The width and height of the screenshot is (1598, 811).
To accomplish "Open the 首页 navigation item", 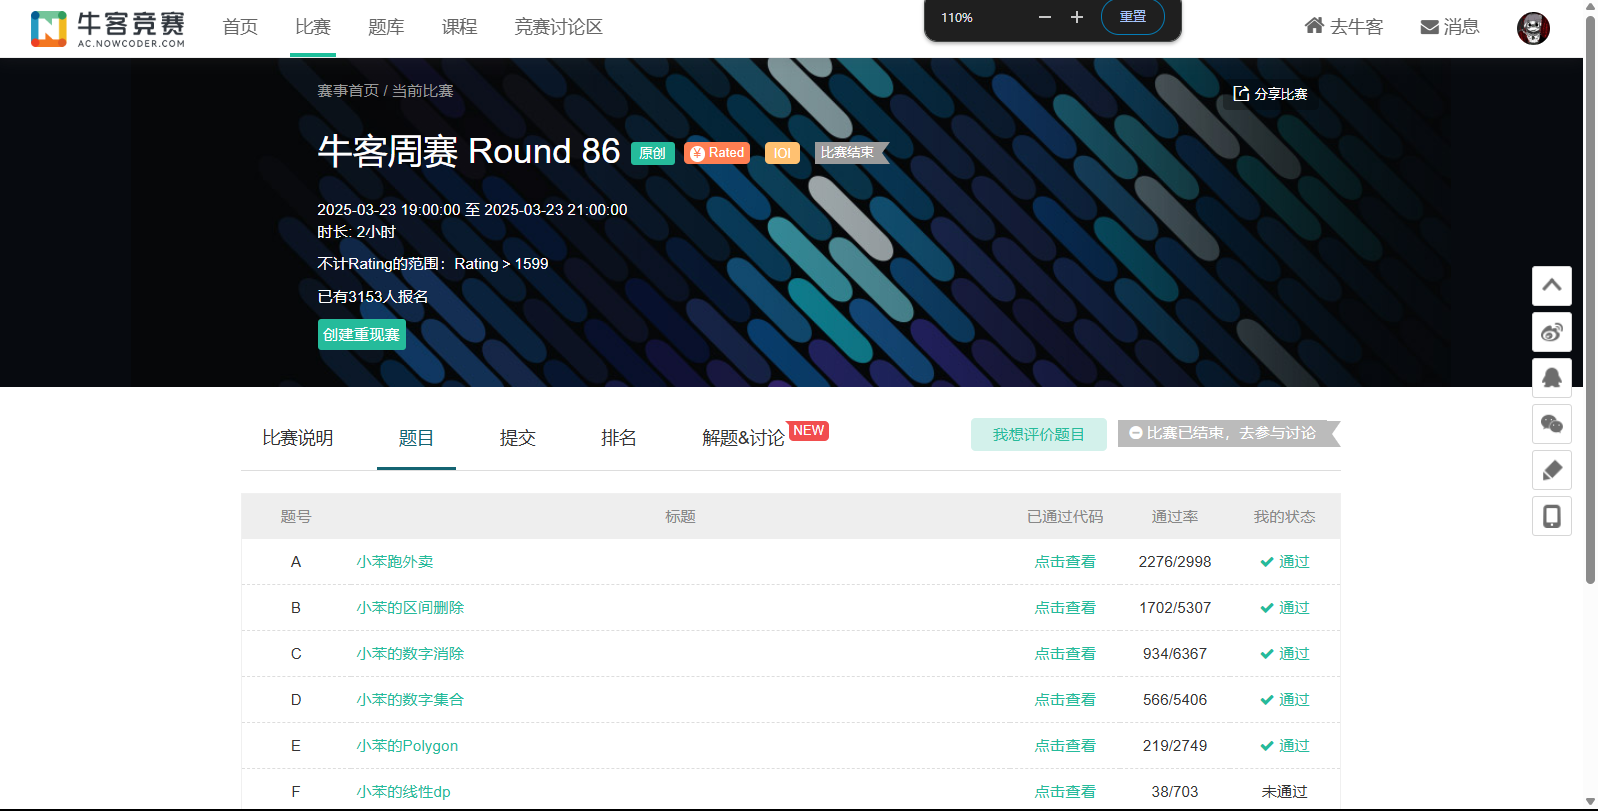I will click(240, 27).
